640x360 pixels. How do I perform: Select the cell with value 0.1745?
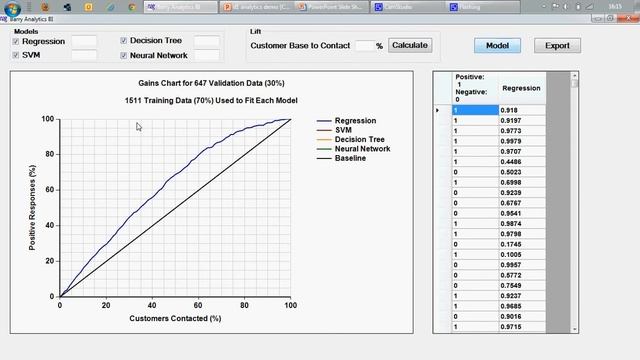coord(522,244)
